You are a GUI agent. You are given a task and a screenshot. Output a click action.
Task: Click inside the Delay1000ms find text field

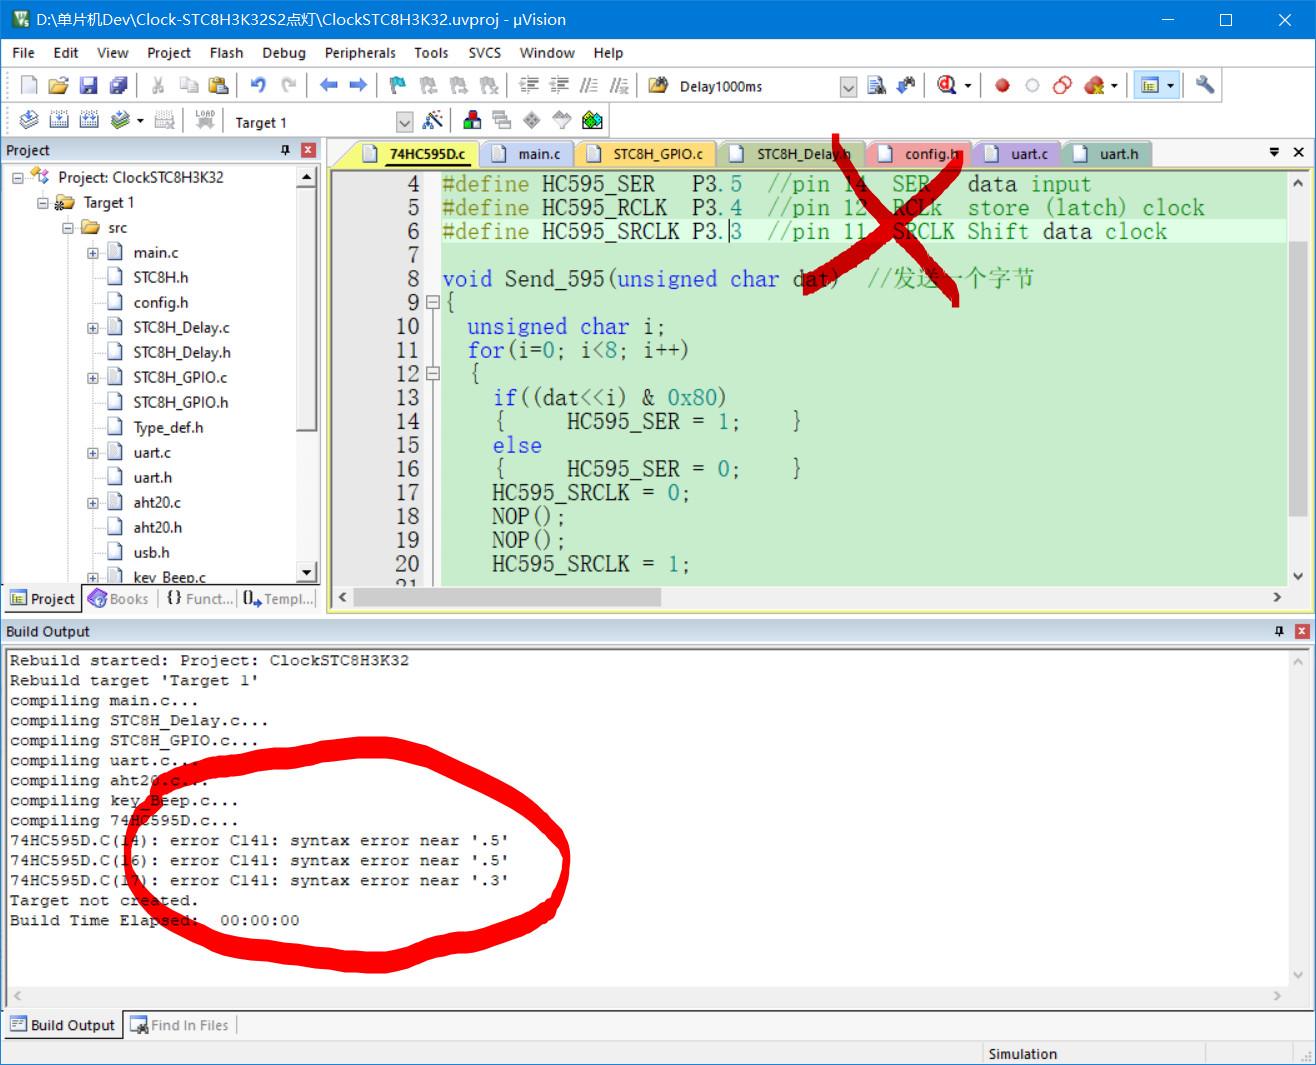coord(756,87)
